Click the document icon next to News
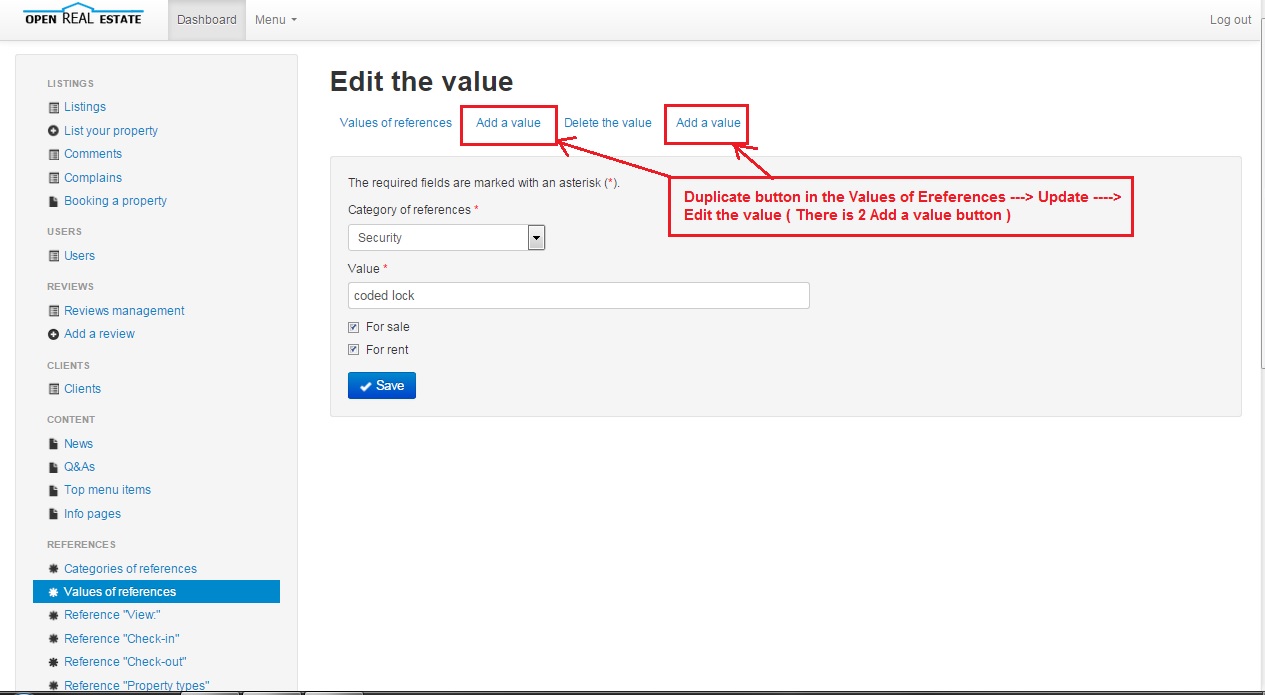The image size is (1265, 695). (54, 444)
